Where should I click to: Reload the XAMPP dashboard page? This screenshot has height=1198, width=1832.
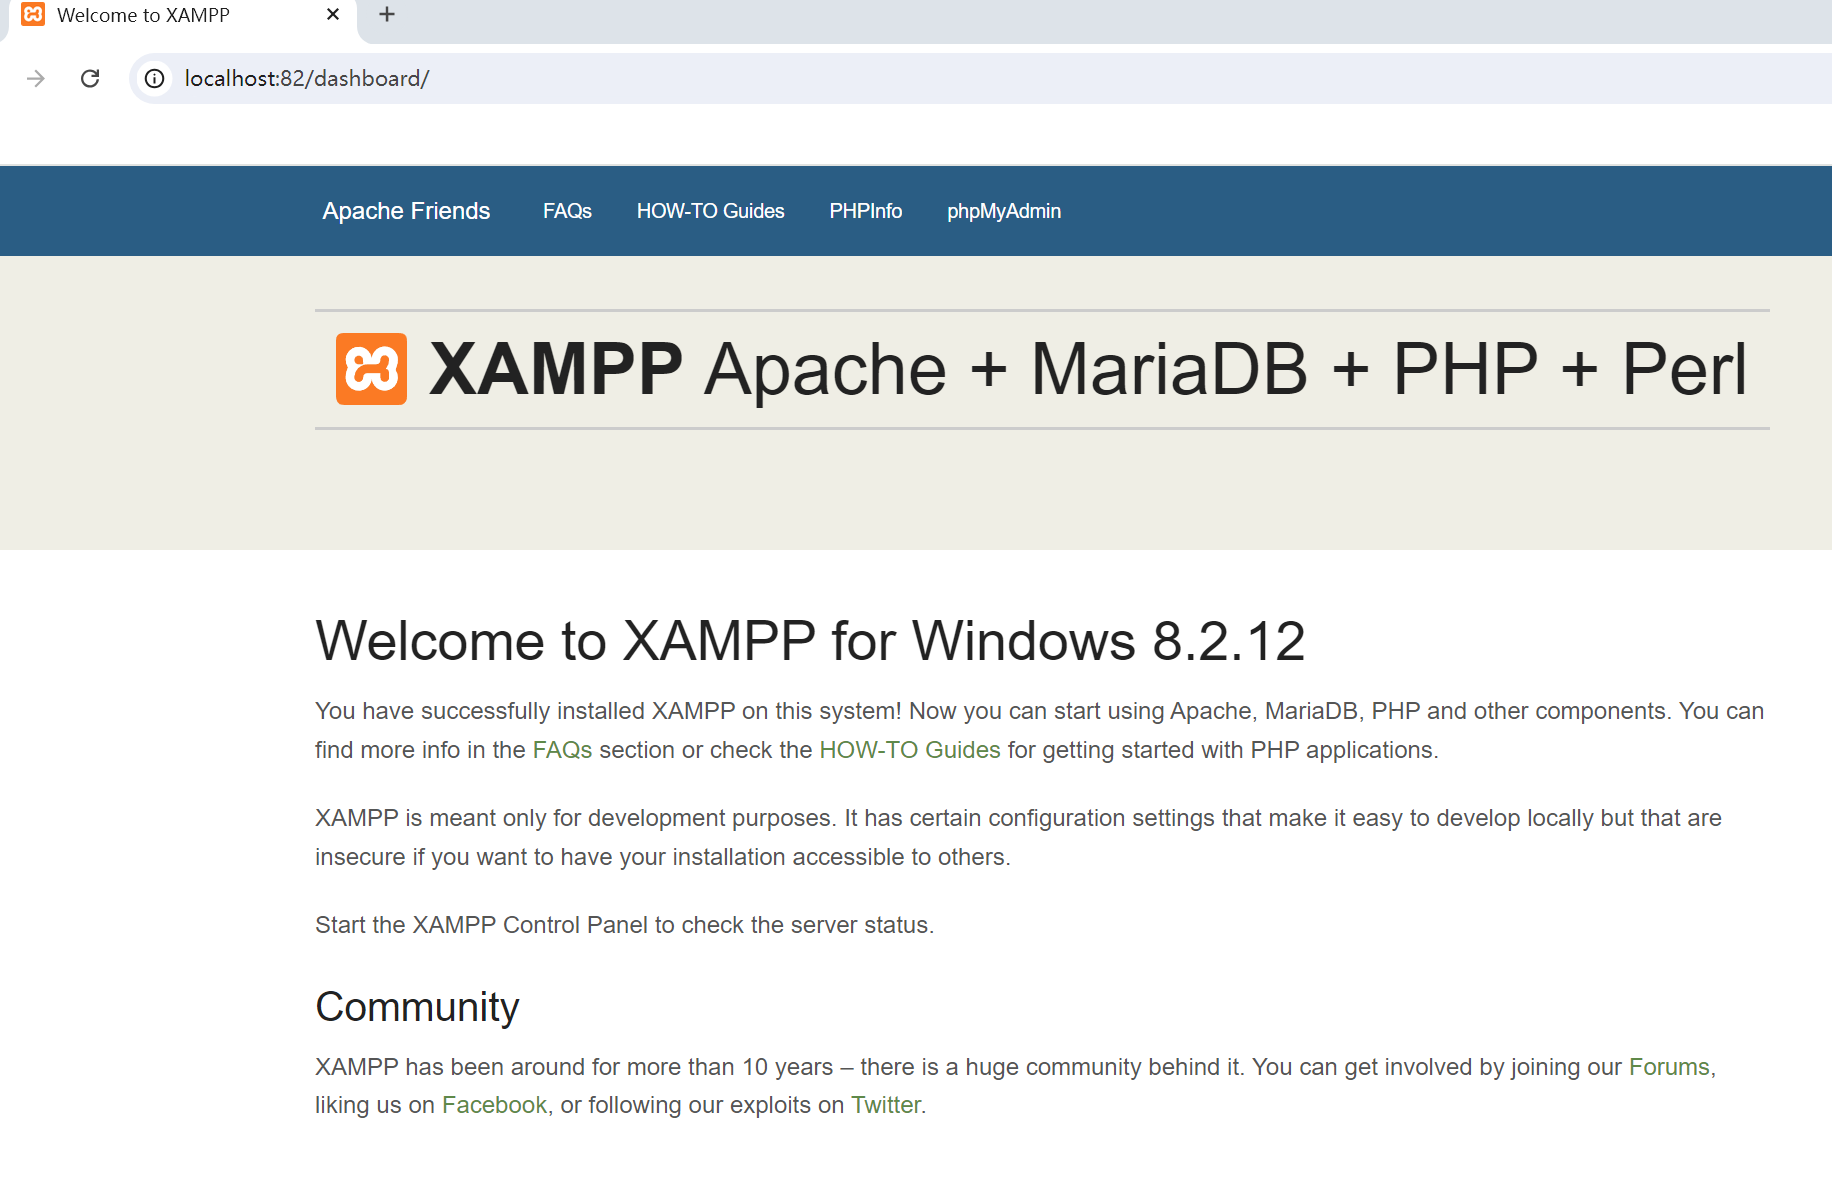tap(90, 78)
